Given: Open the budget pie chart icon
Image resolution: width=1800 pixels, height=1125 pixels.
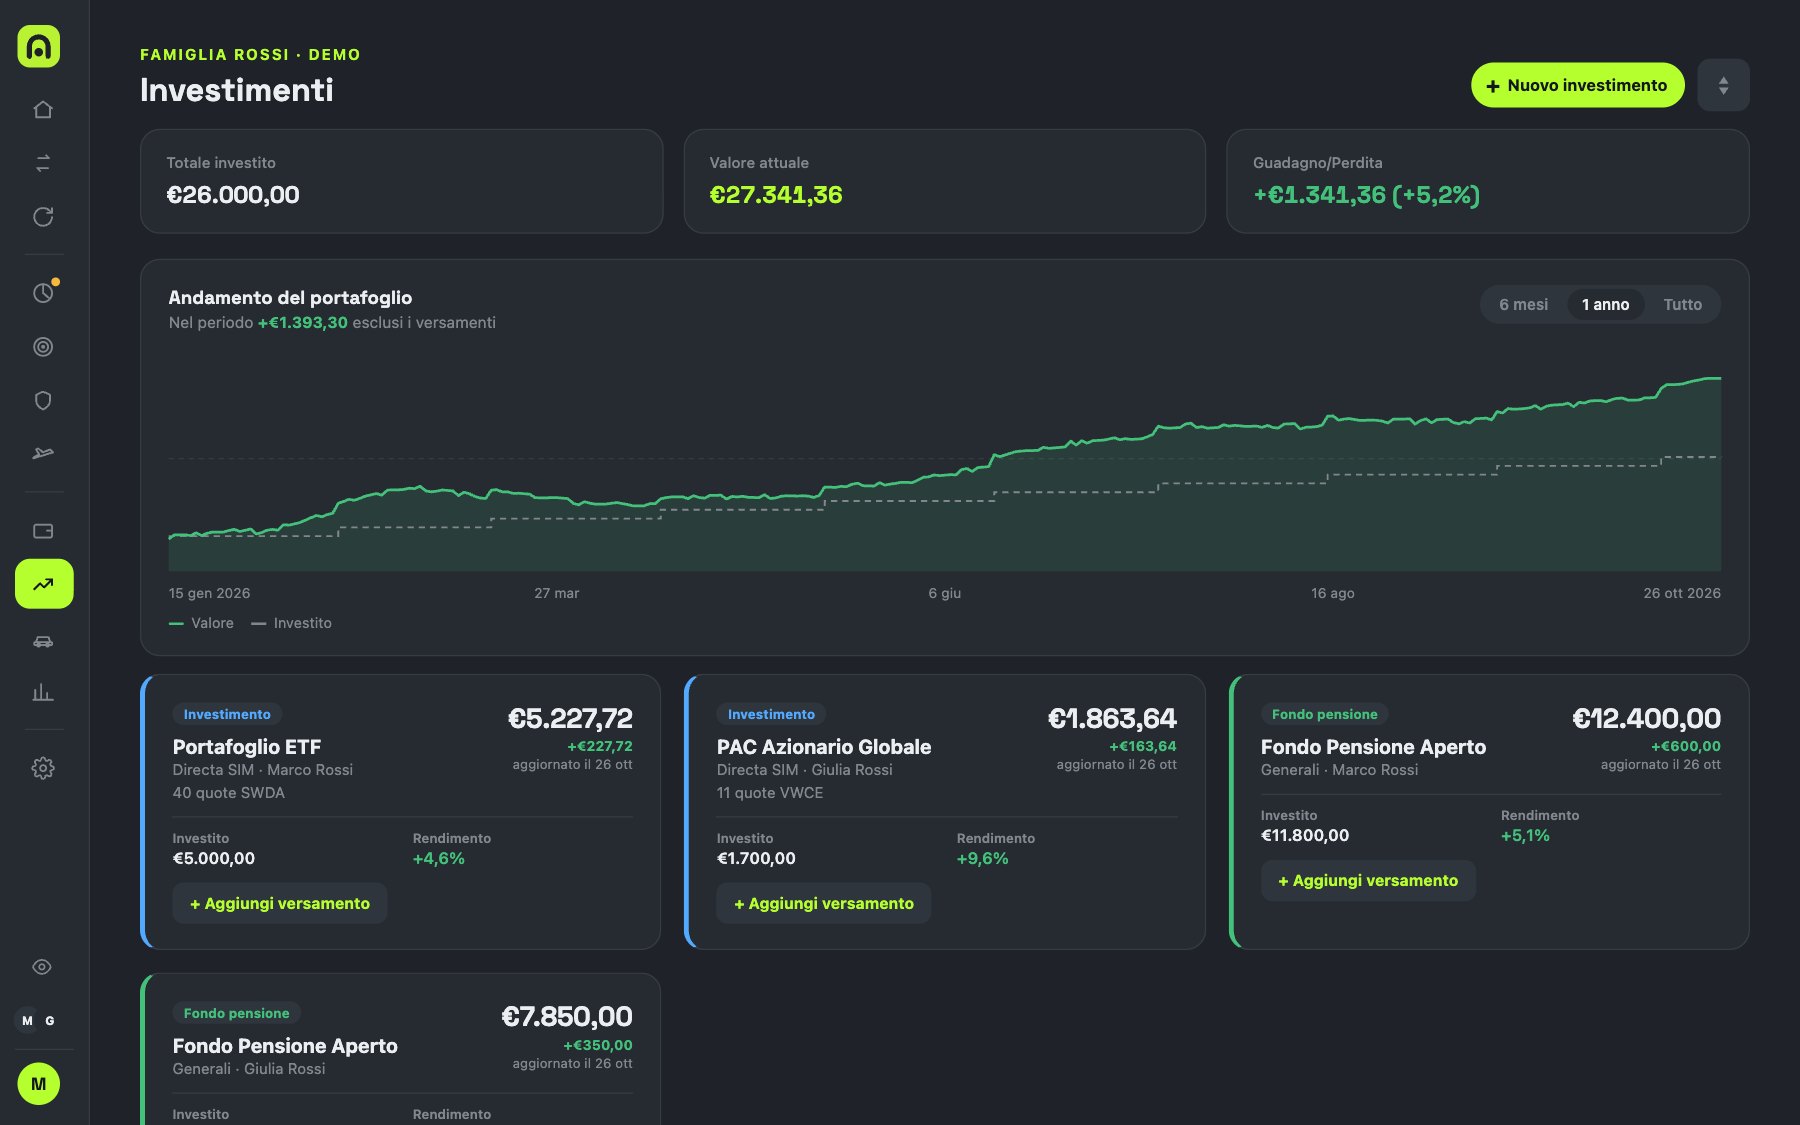Looking at the screenshot, I should pyautogui.click(x=43, y=293).
